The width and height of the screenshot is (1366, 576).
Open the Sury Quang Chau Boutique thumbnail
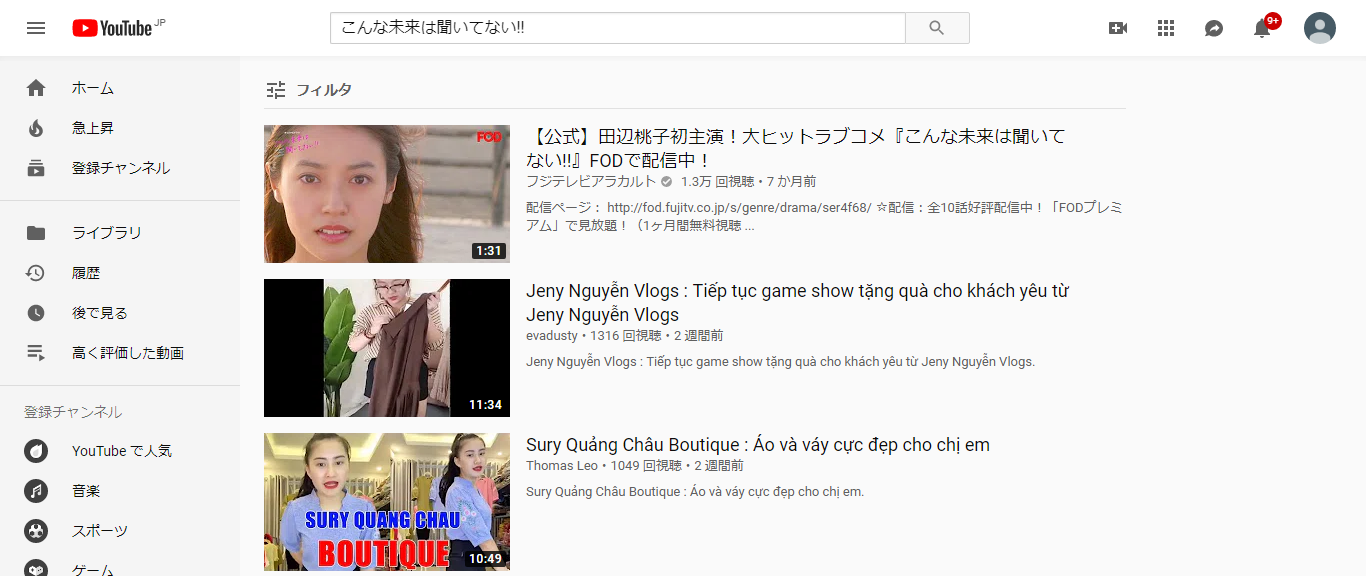[387, 502]
